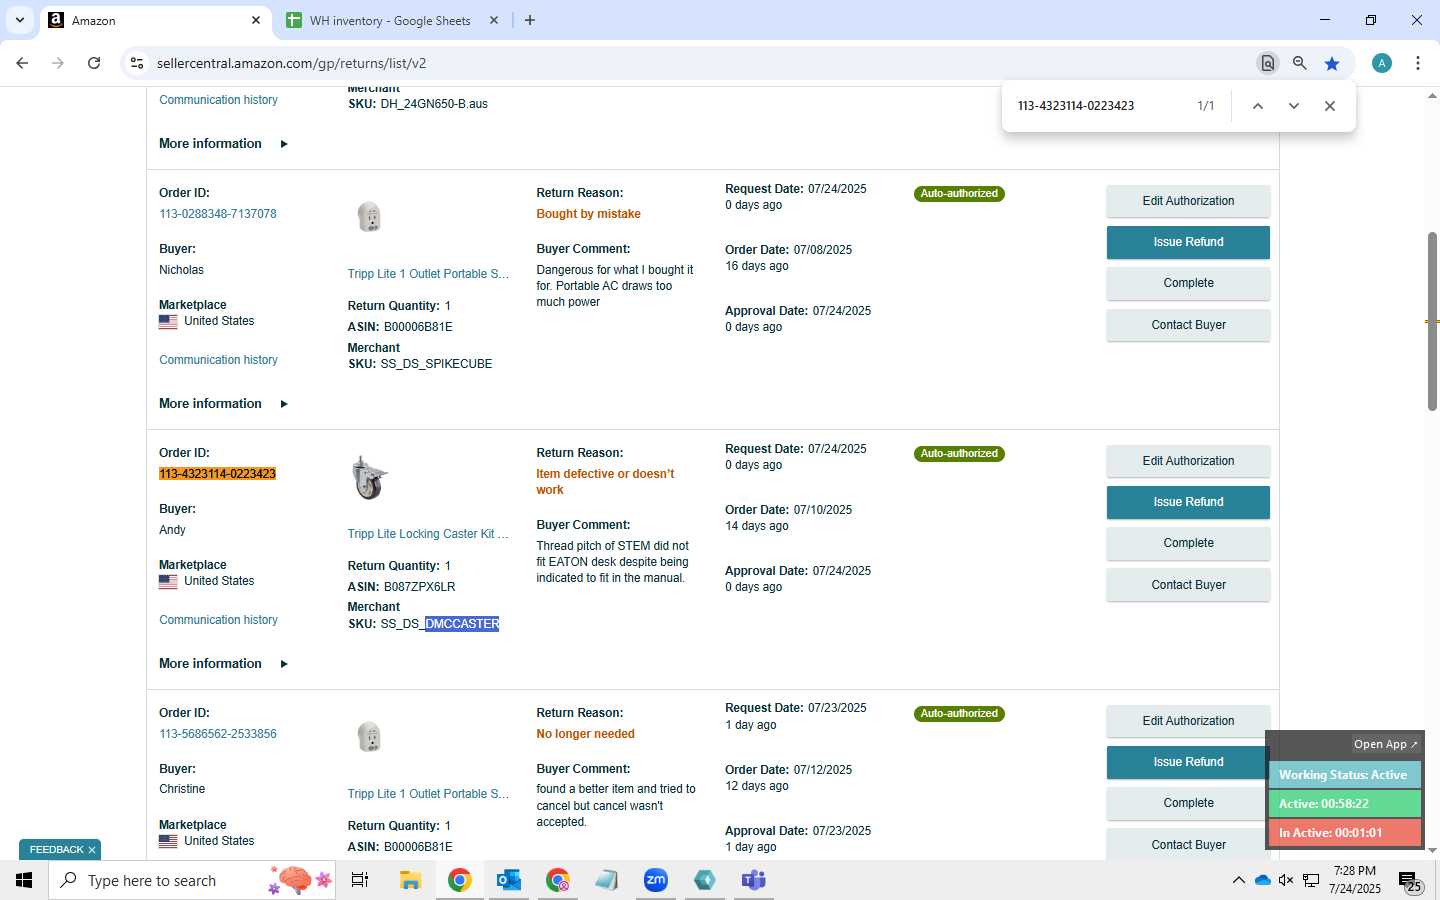Open order 113-5686562-2533856 link
This screenshot has width=1440, height=900.
(x=218, y=734)
